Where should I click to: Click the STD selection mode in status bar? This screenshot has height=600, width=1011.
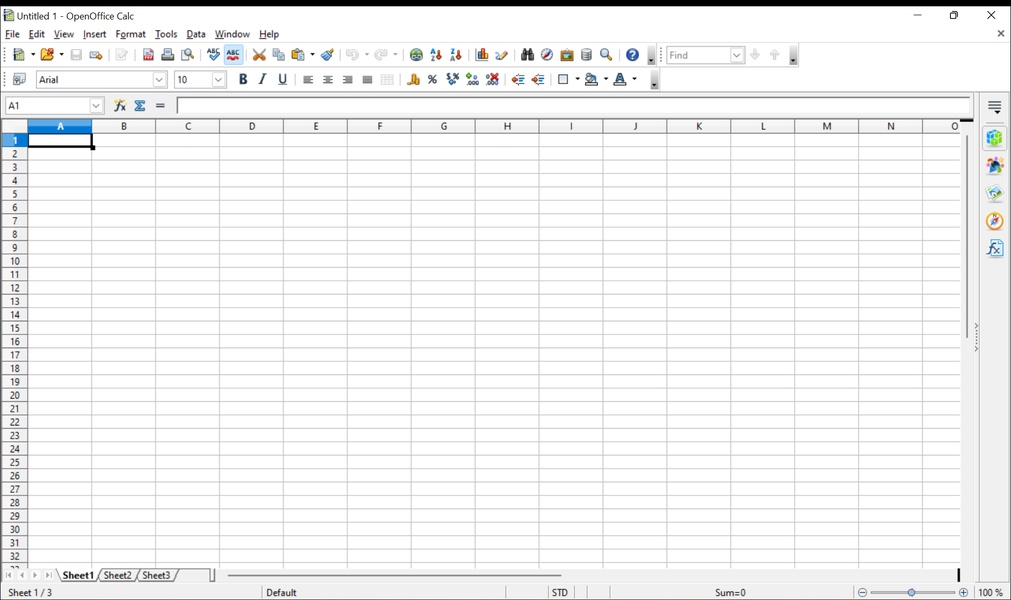point(559,593)
